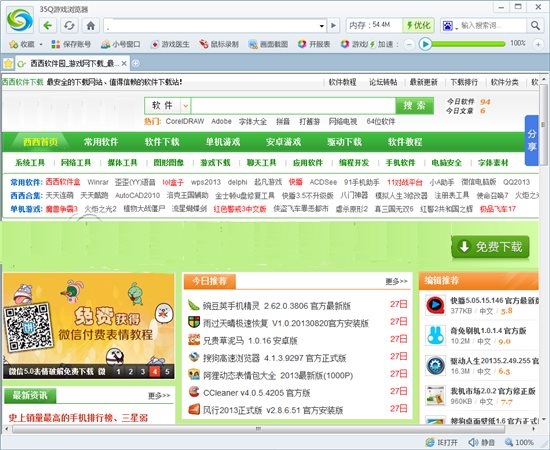550x450 pixels.
Task: Select carousel slide number 5
Action: [167, 371]
